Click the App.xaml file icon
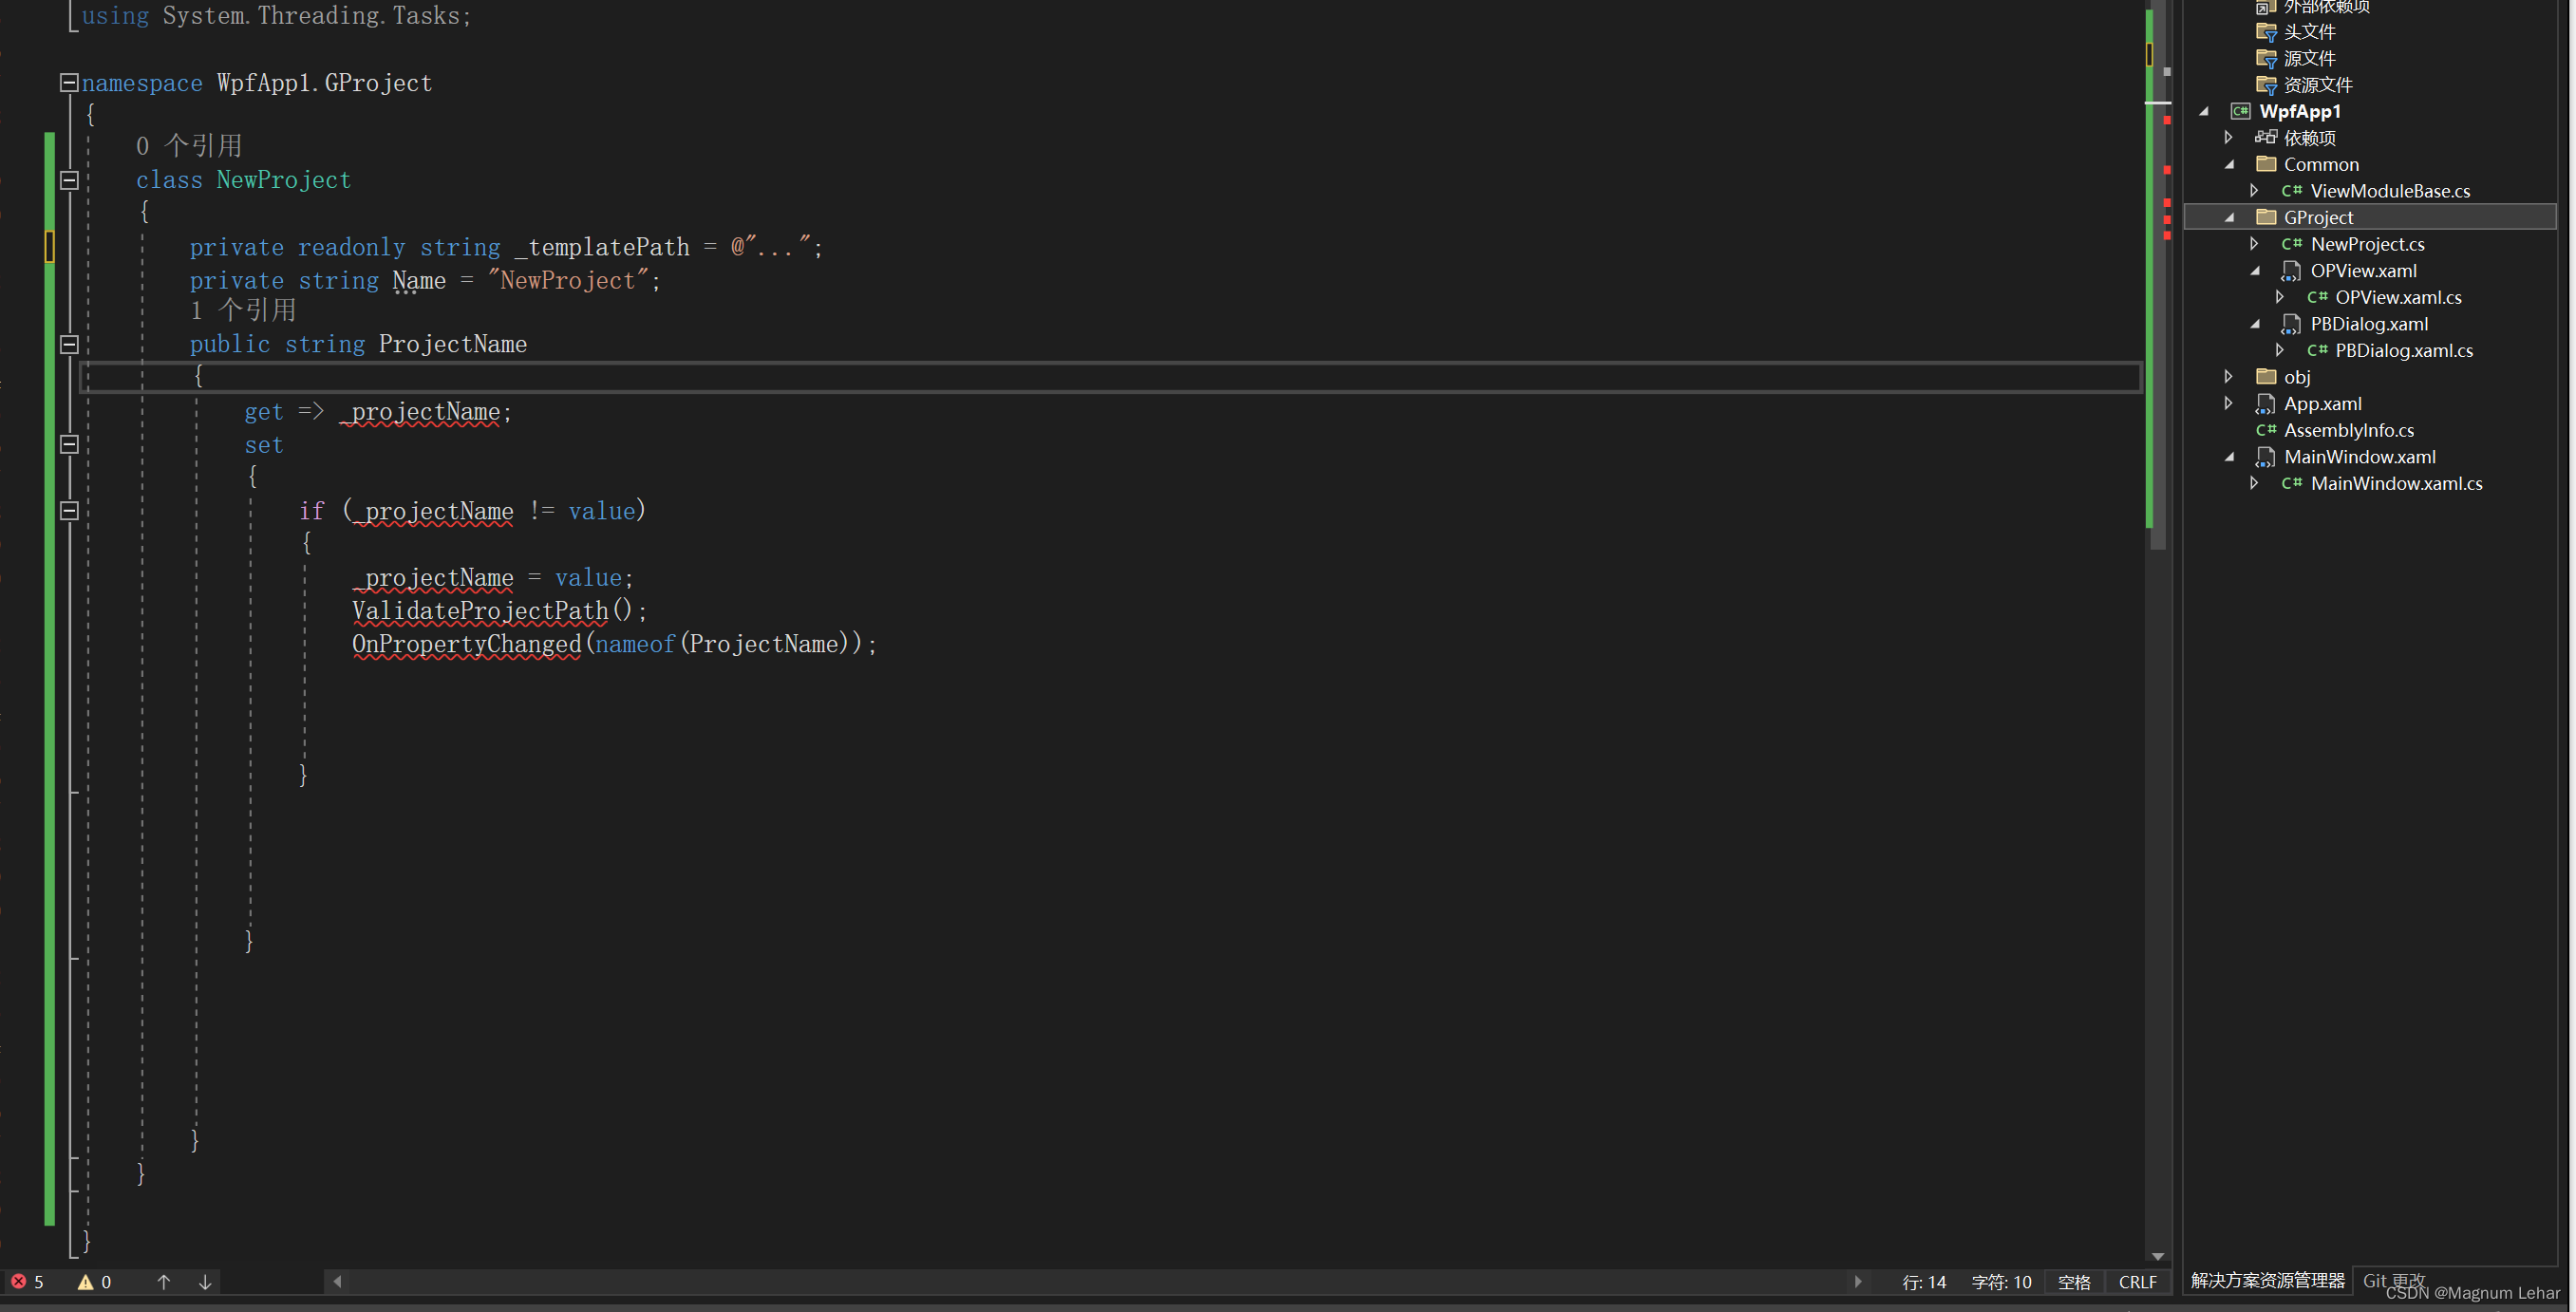The width and height of the screenshot is (2576, 1312). coord(2266,403)
